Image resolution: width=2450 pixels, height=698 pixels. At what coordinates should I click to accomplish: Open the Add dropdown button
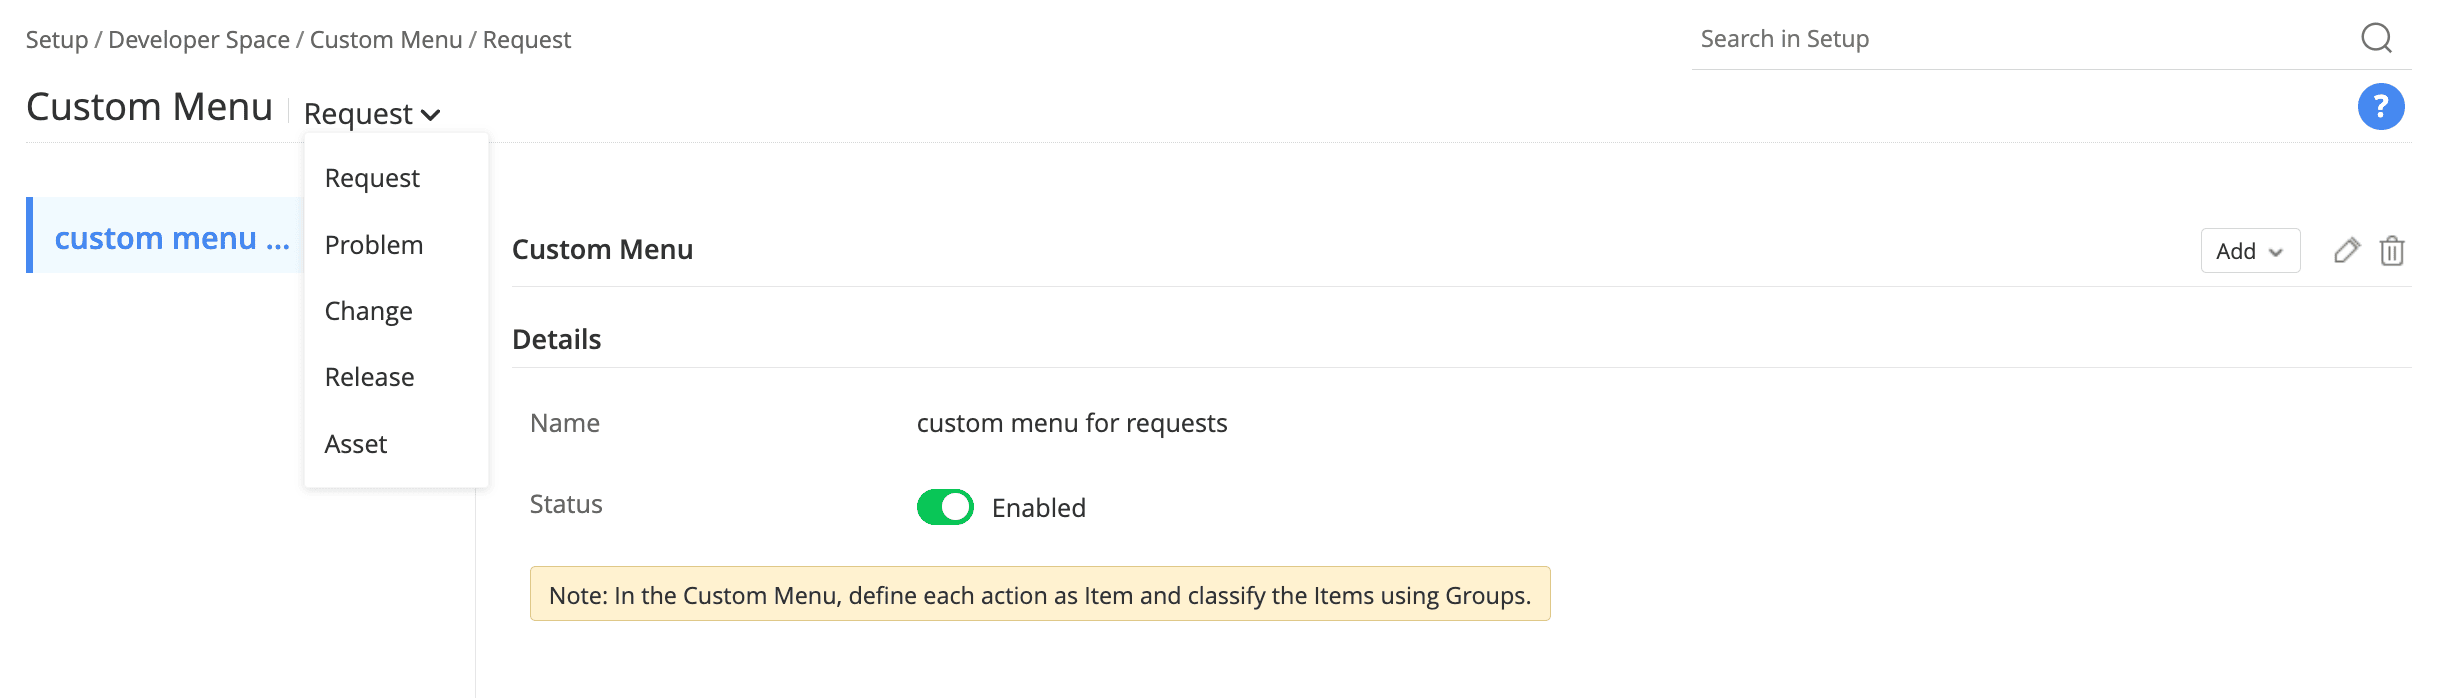pyautogui.click(x=2249, y=251)
